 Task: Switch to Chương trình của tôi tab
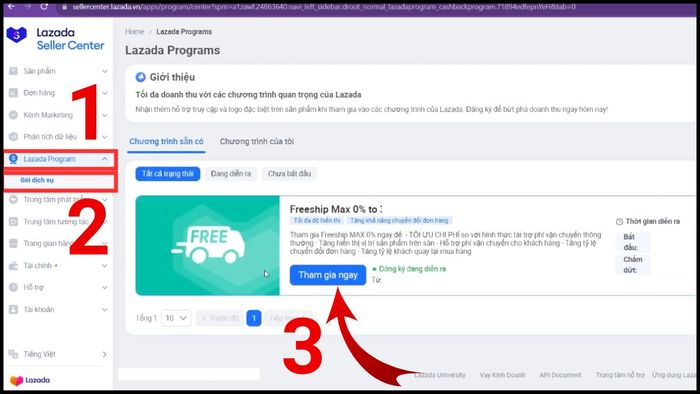[257, 141]
